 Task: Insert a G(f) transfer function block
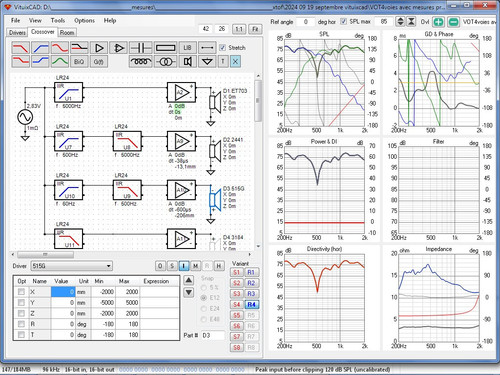tap(99, 61)
